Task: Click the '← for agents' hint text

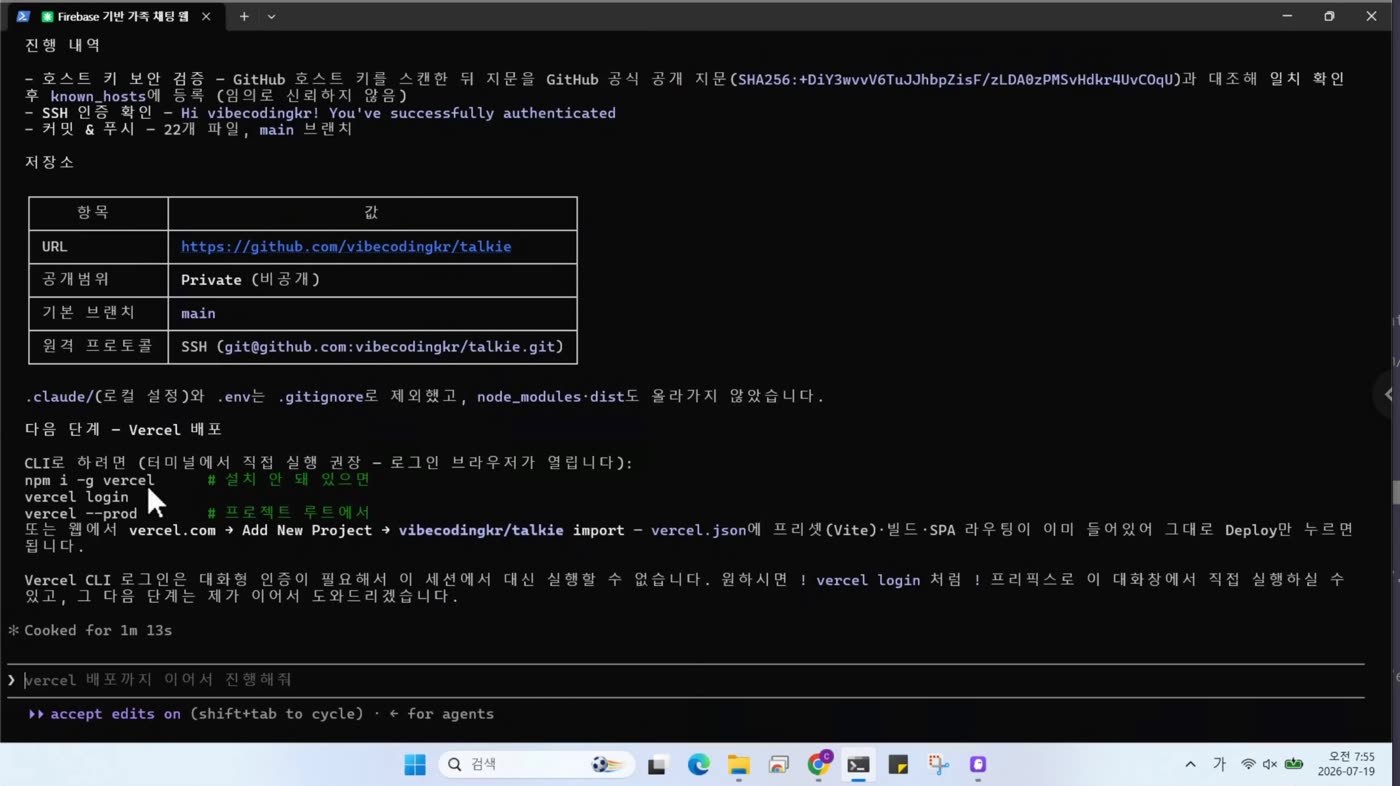Action: (441, 714)
